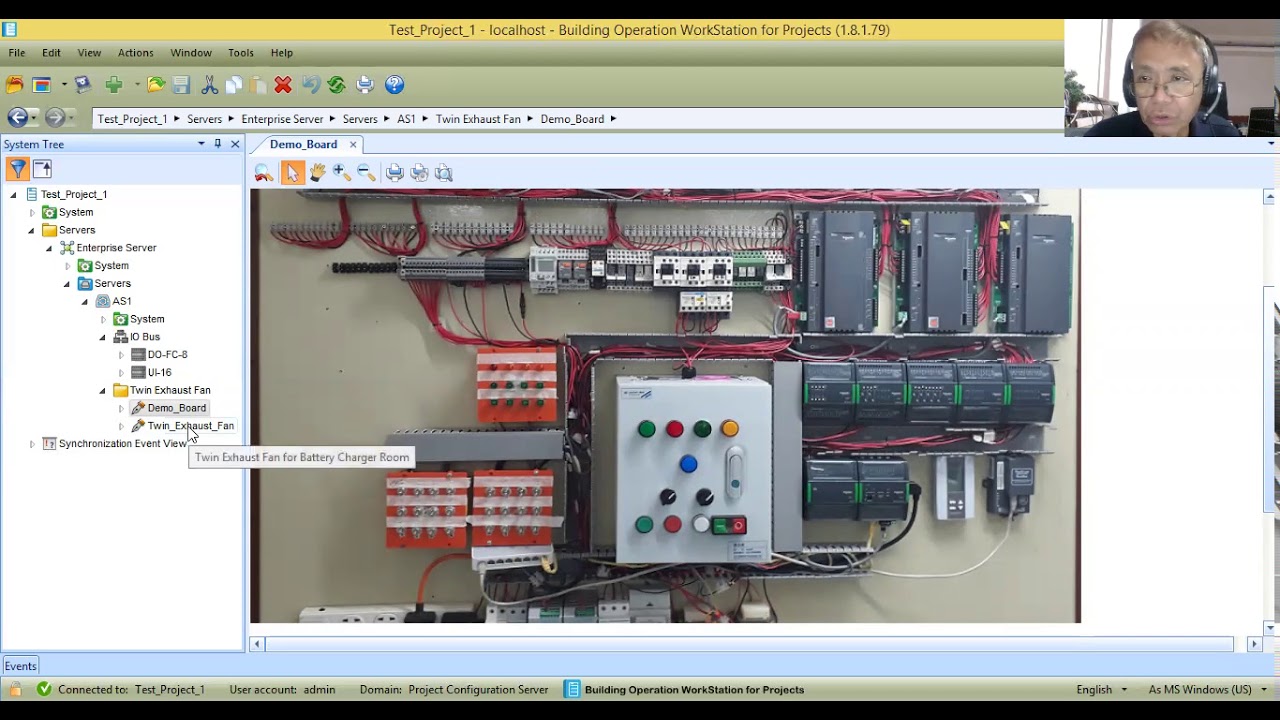
Task: Click the horizontal scrollbar below the graphic
Action: coord(749,644)
